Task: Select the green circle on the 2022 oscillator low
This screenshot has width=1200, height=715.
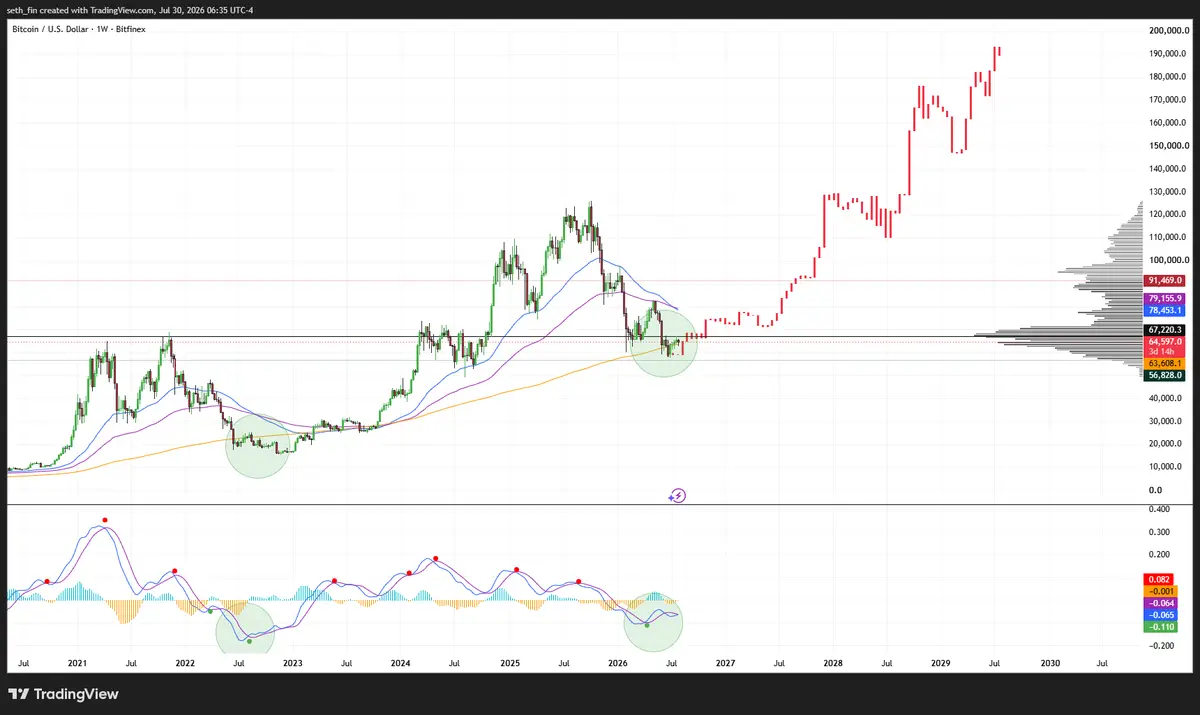Action: point(244,630)
